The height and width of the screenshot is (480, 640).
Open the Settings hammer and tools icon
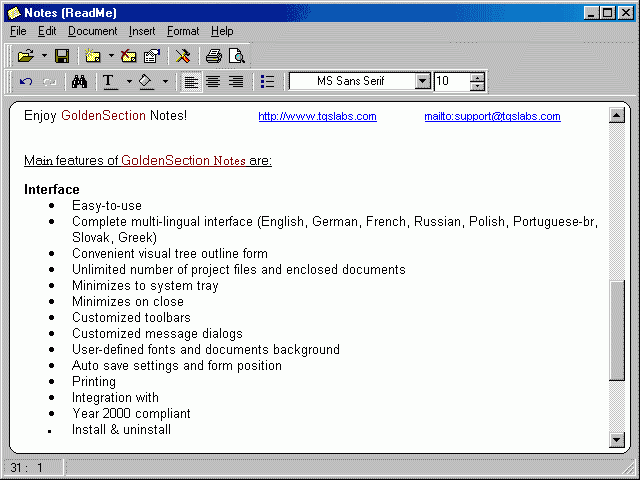[x=183, y=56]
